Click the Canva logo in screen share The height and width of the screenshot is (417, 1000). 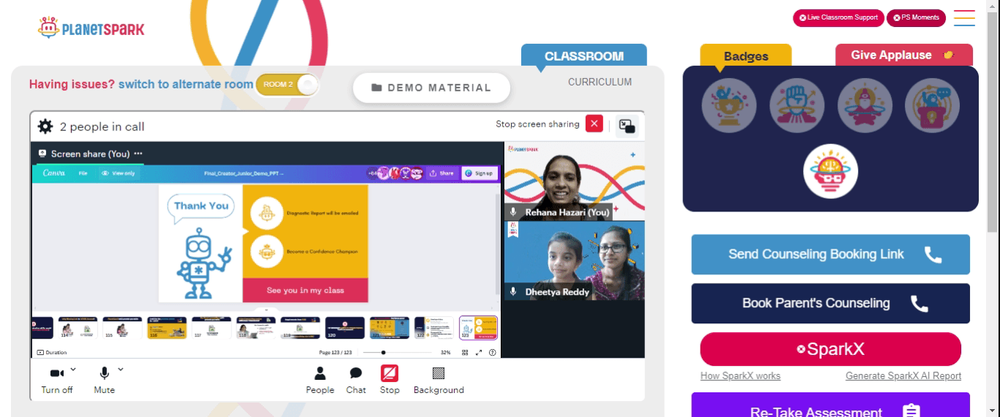coord(52,173)
